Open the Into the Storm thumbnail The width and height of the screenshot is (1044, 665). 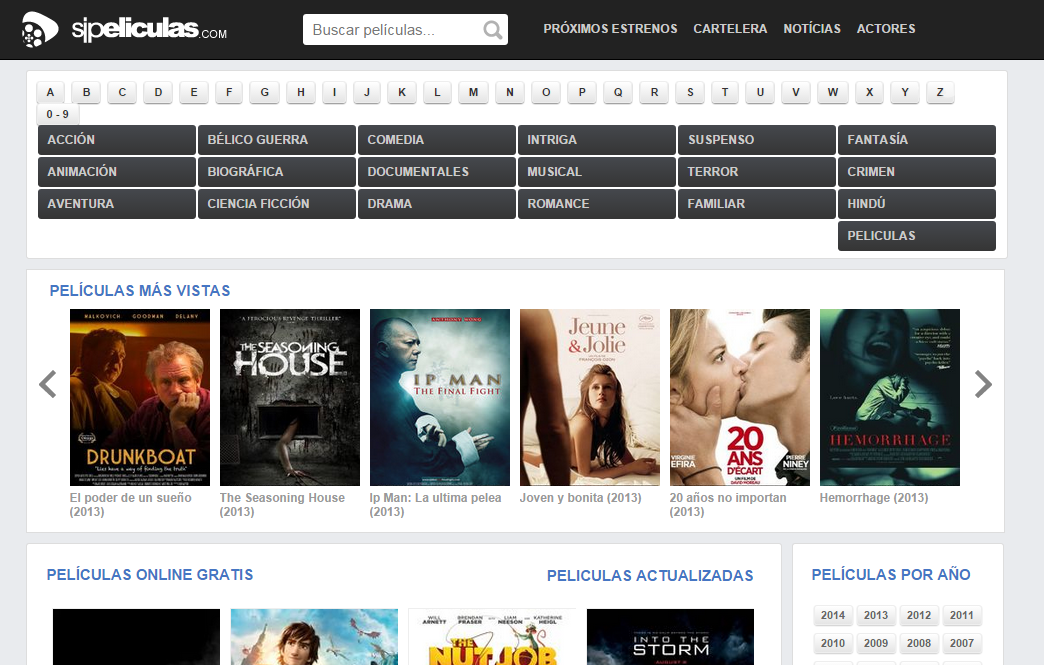pos(670,637)
